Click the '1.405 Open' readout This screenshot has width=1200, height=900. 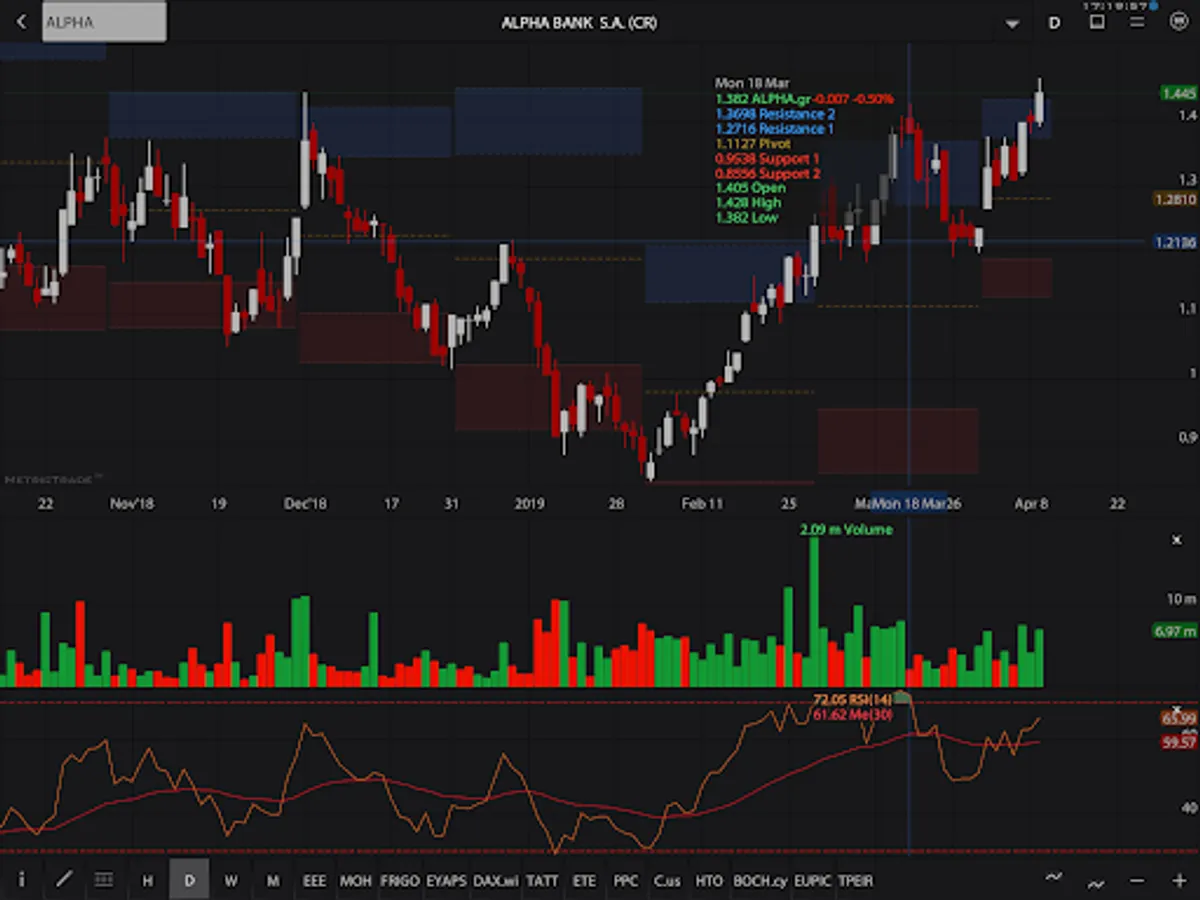pos(750,188)
